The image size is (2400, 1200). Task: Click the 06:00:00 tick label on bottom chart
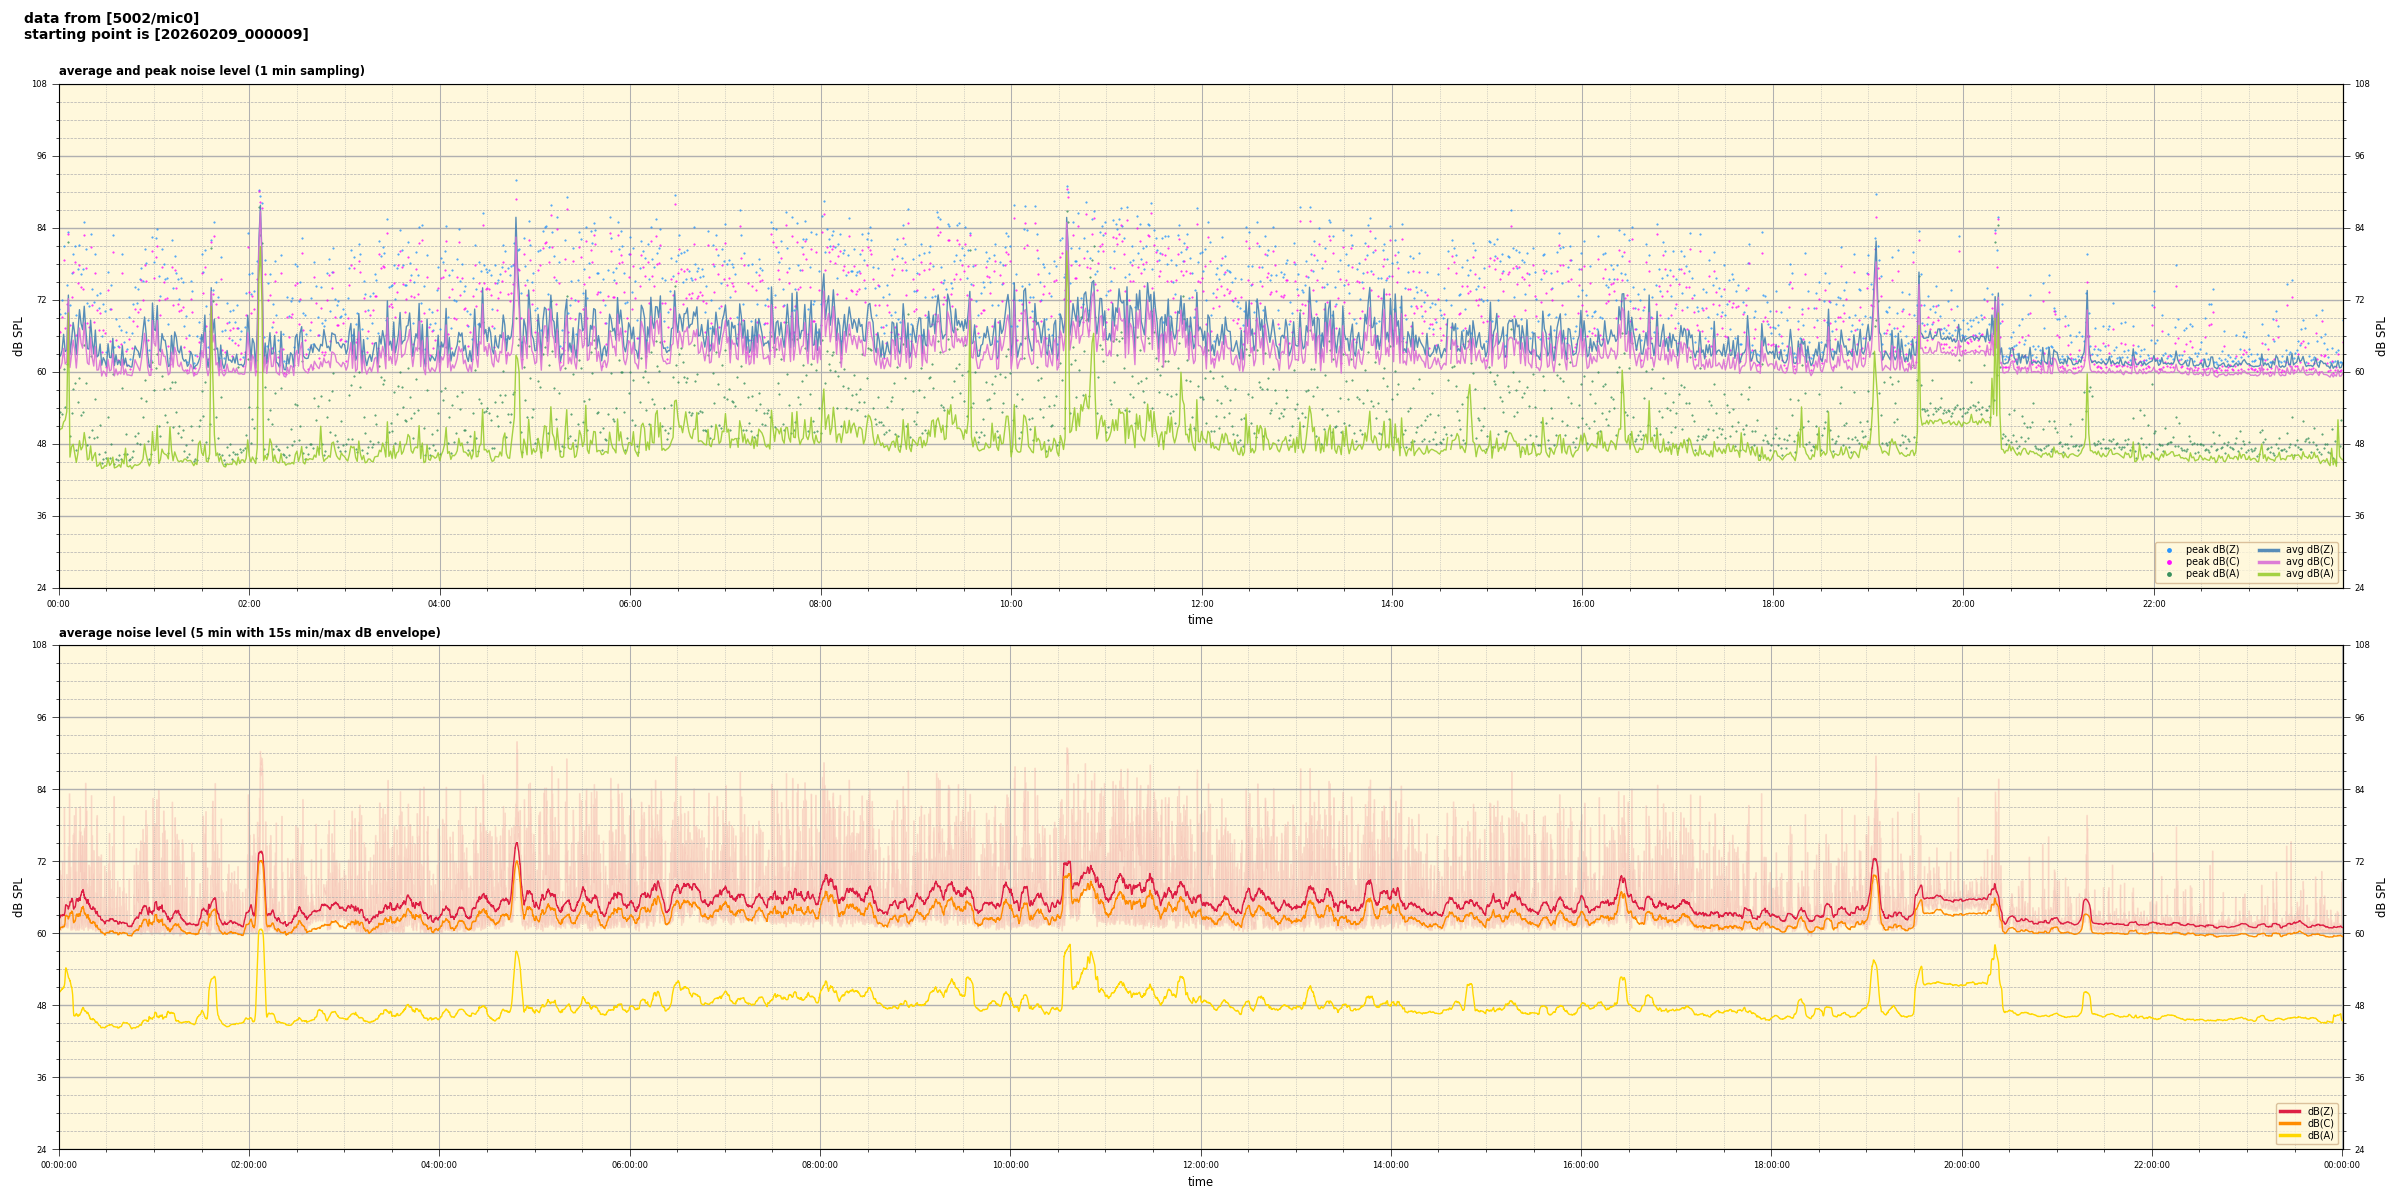[629, 1165]
